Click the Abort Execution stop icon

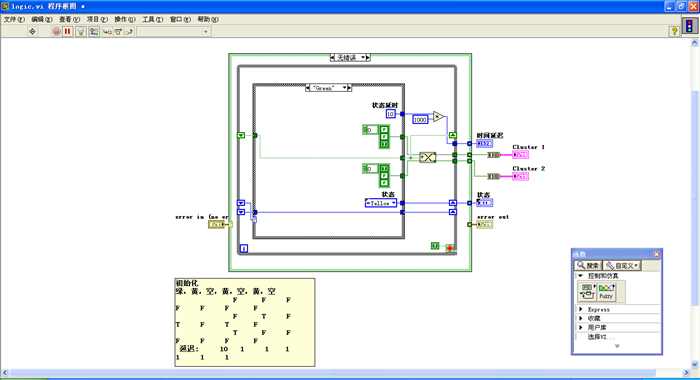click(56, 32)
